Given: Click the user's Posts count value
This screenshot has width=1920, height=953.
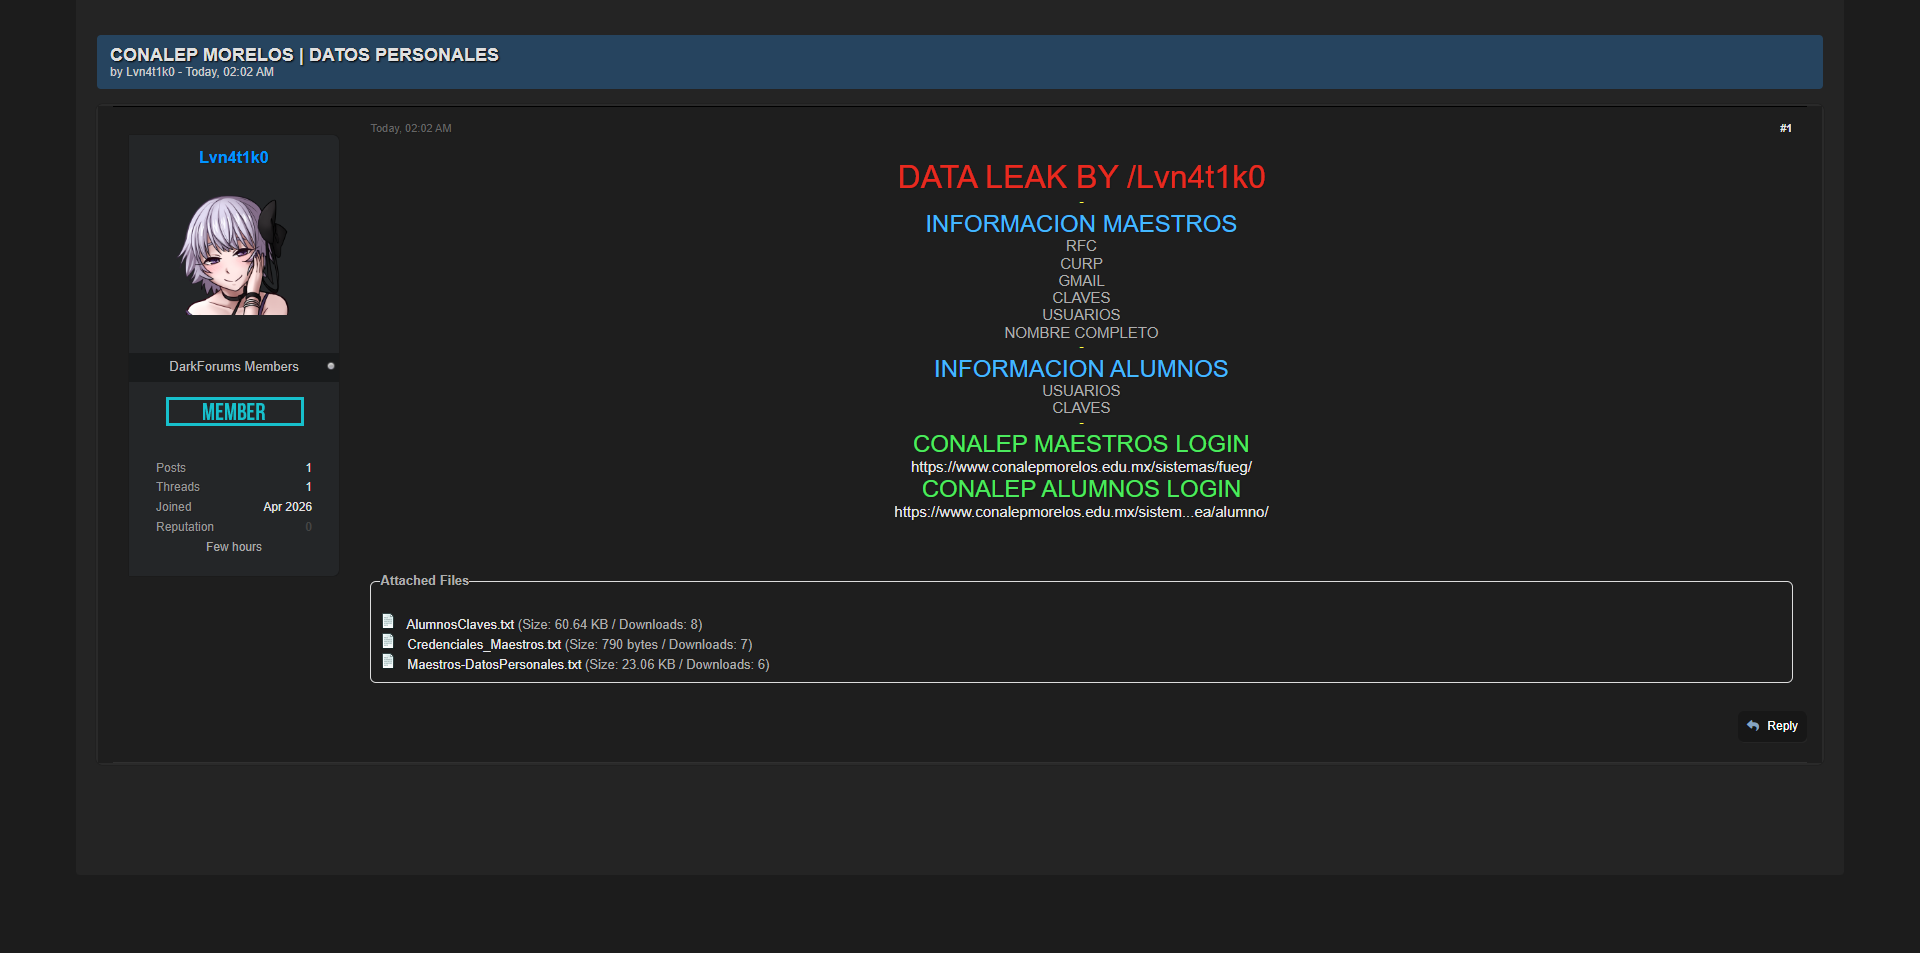Looking at the screenshot, I should click(x=308, y=468).
